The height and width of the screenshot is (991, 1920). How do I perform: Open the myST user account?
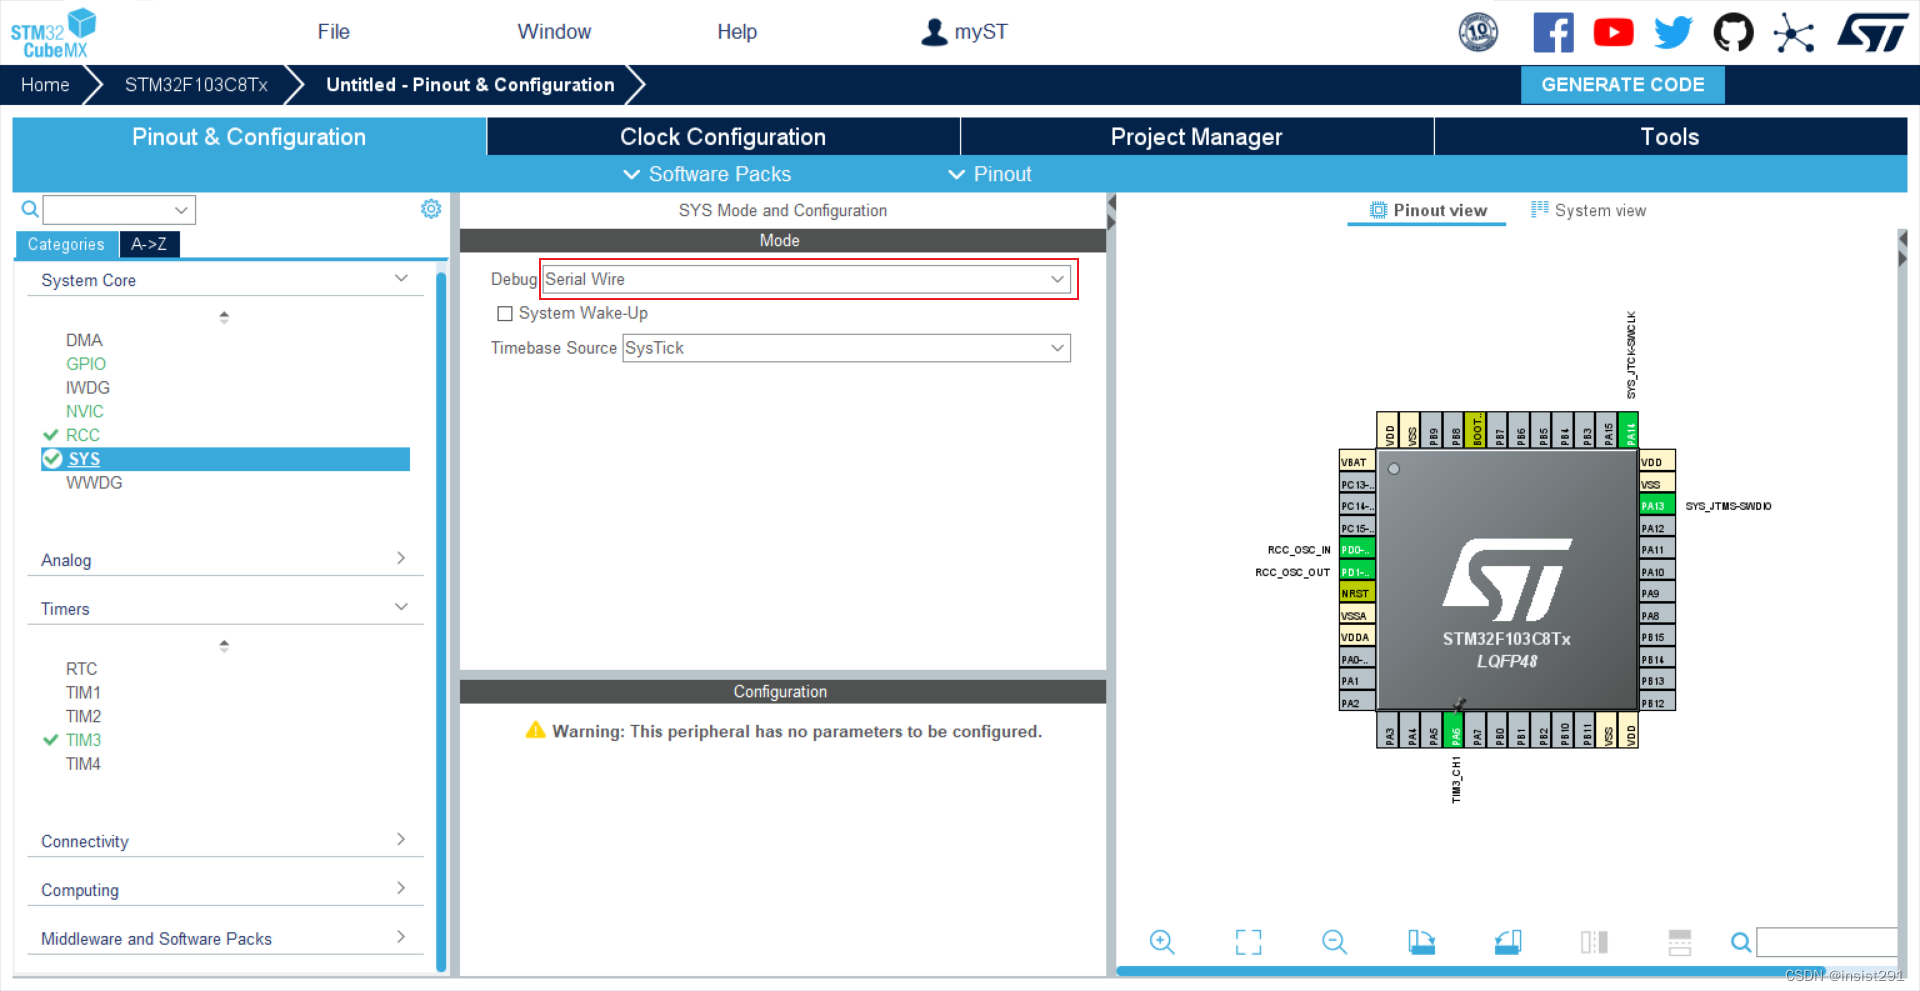[x=964, y=32]
